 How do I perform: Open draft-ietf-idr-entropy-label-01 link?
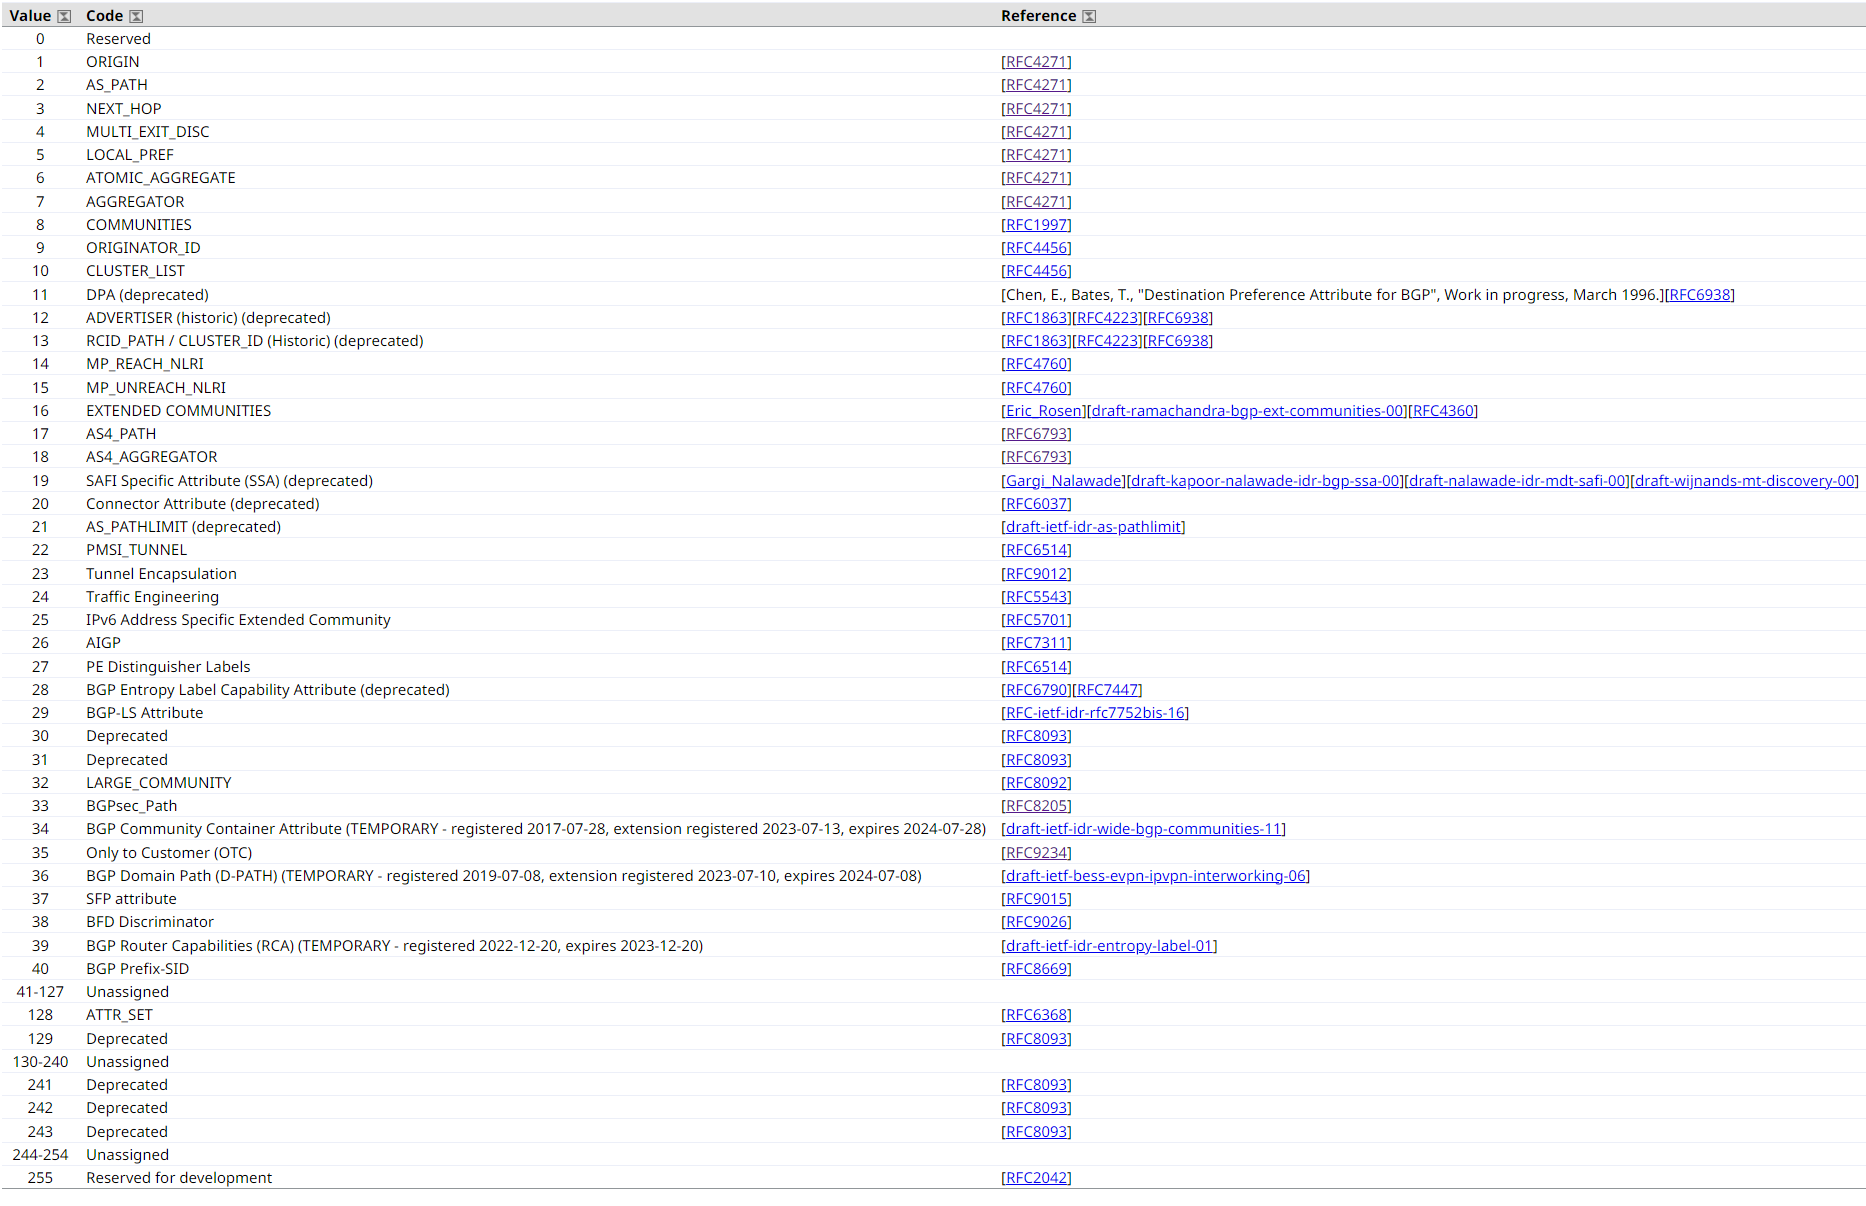(1109, 946)
